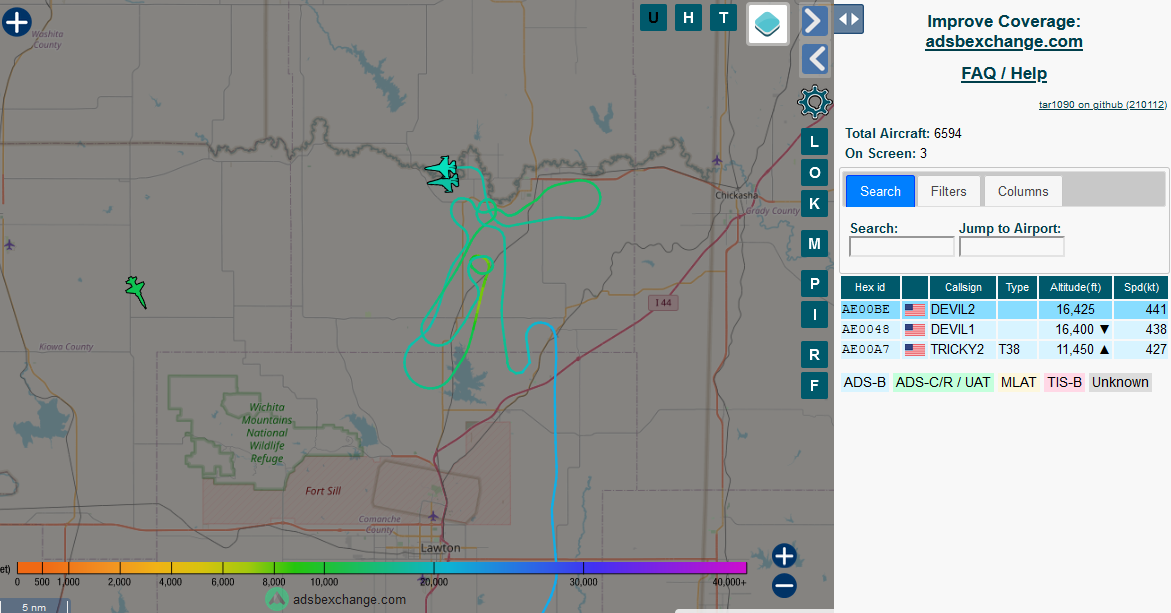Click the Search input field
Image resolution: width=1171 pixels, height=613 pixels.
pos(901,246)
